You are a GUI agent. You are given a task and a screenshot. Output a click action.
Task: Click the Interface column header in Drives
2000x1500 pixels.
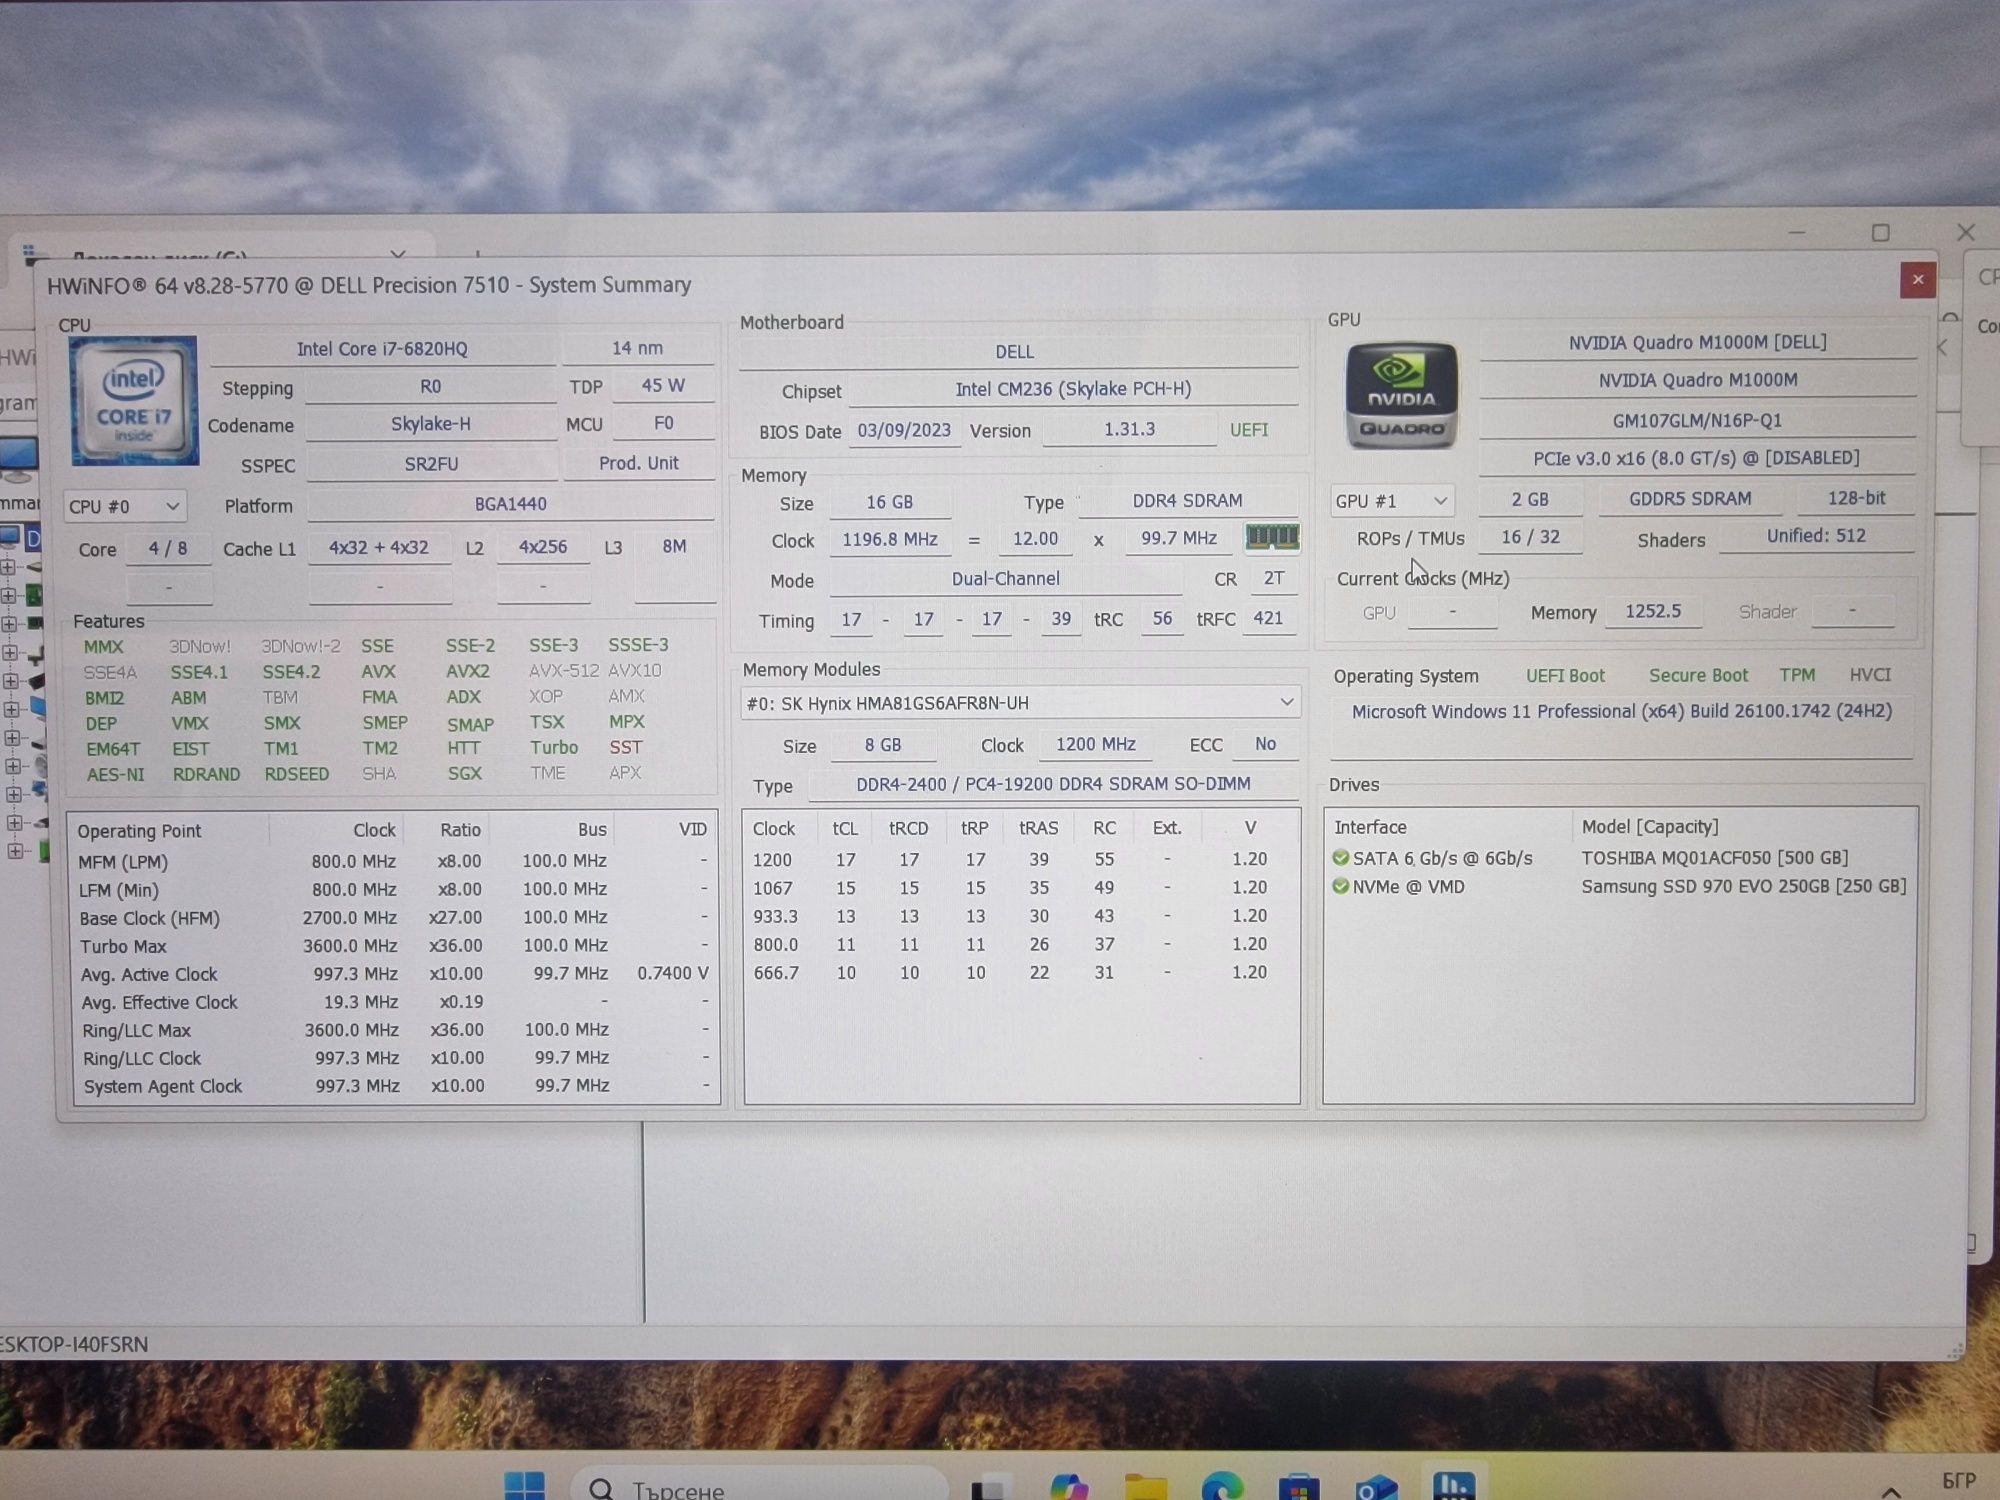(1370, 827)
